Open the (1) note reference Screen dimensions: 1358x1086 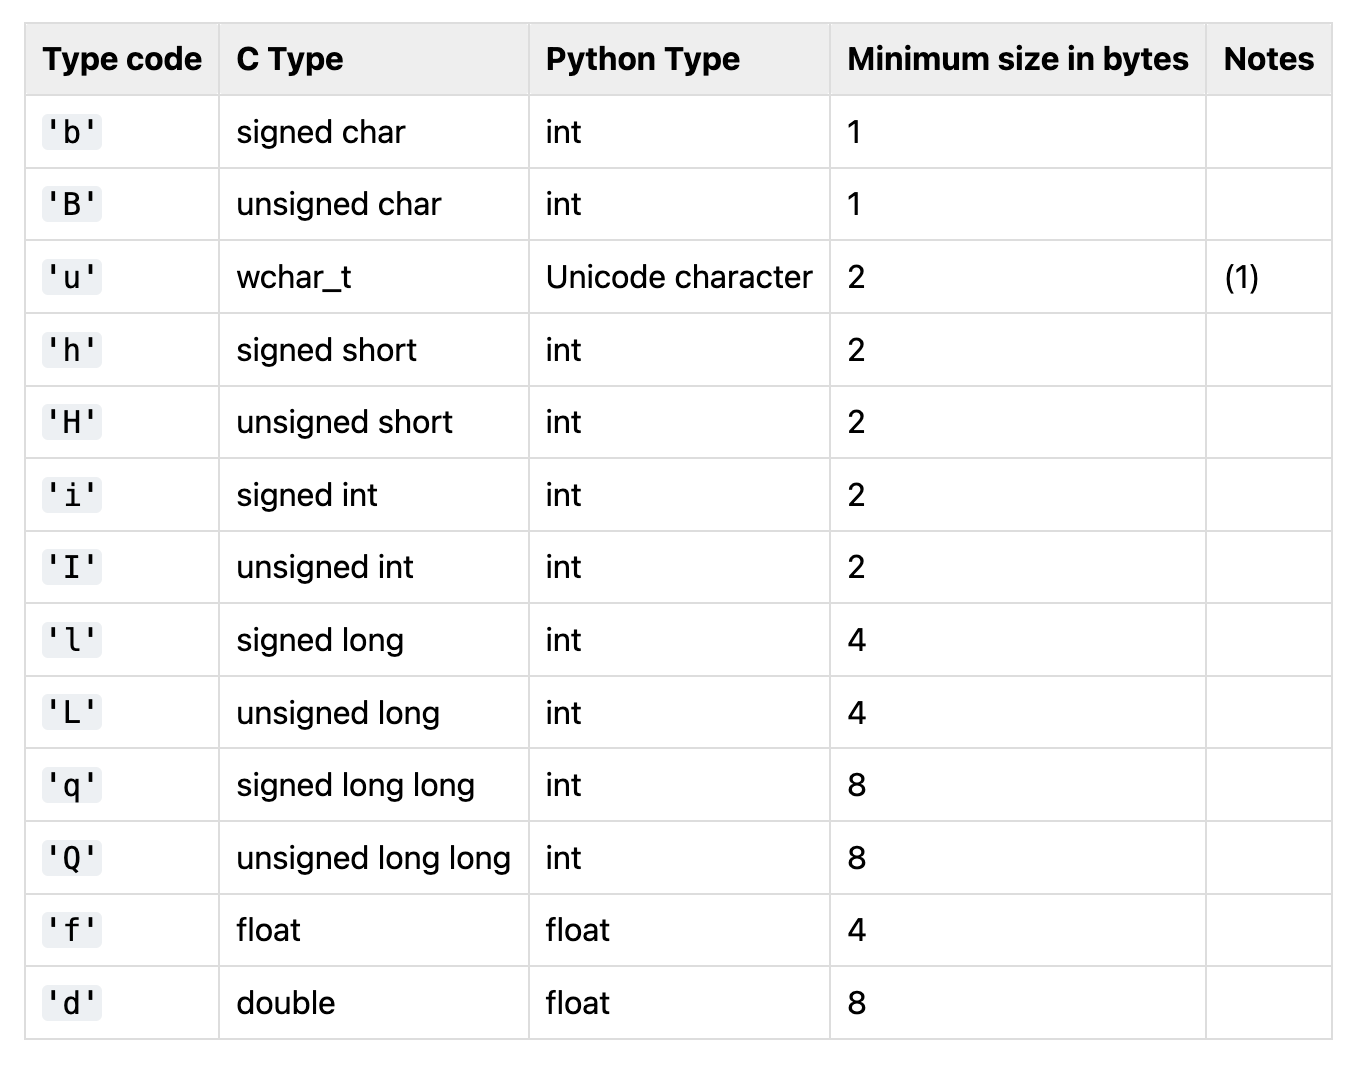[1241, 277]
